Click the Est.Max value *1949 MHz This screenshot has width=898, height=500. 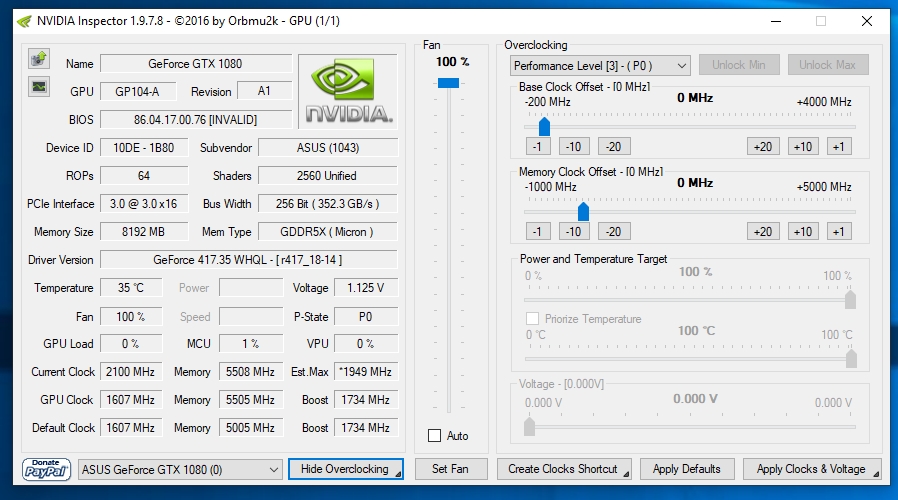coord(365,372)
